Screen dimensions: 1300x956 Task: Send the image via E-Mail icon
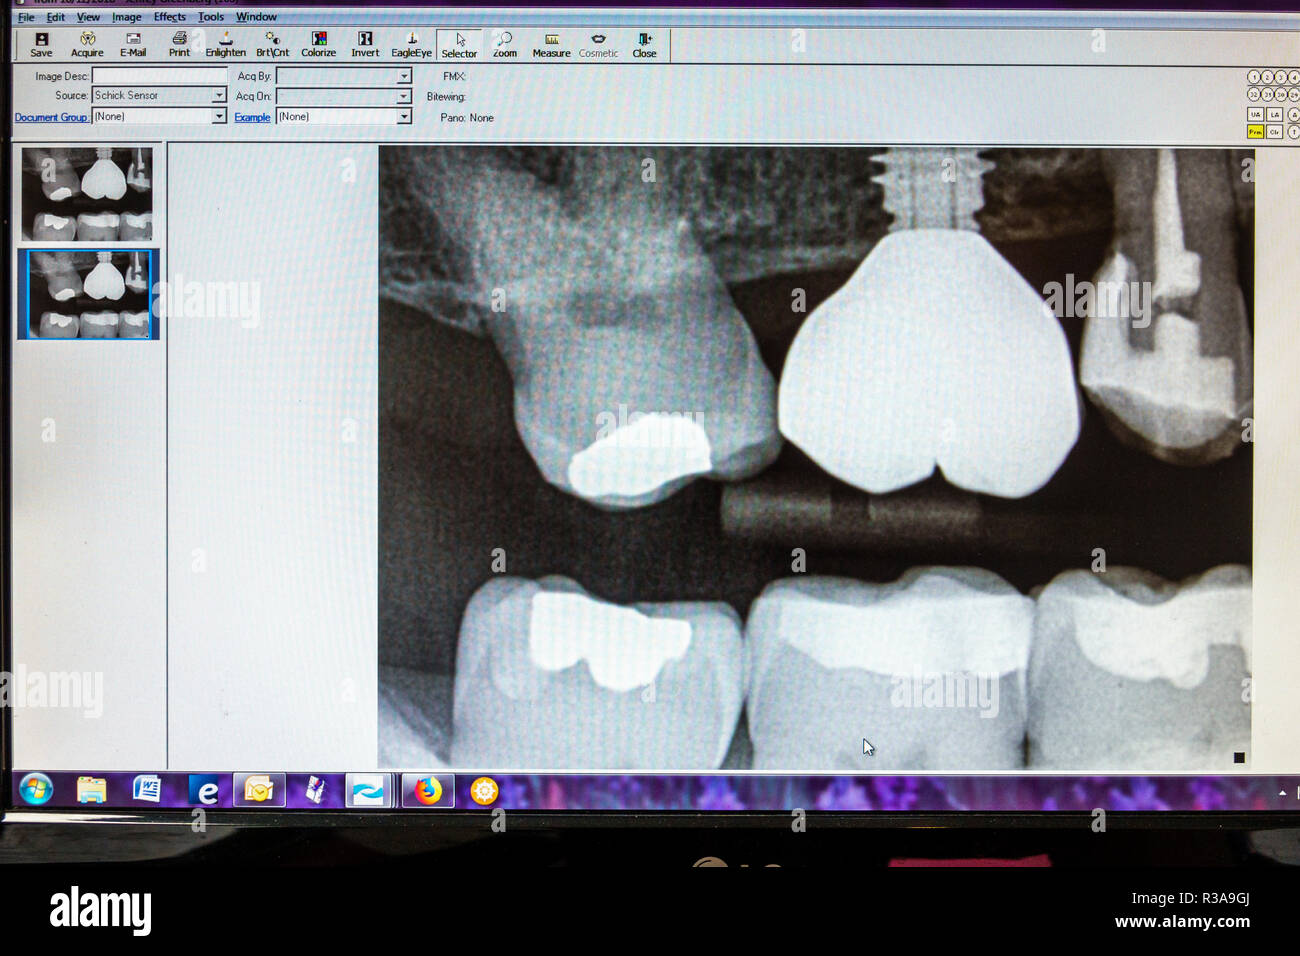click(133, 45)
